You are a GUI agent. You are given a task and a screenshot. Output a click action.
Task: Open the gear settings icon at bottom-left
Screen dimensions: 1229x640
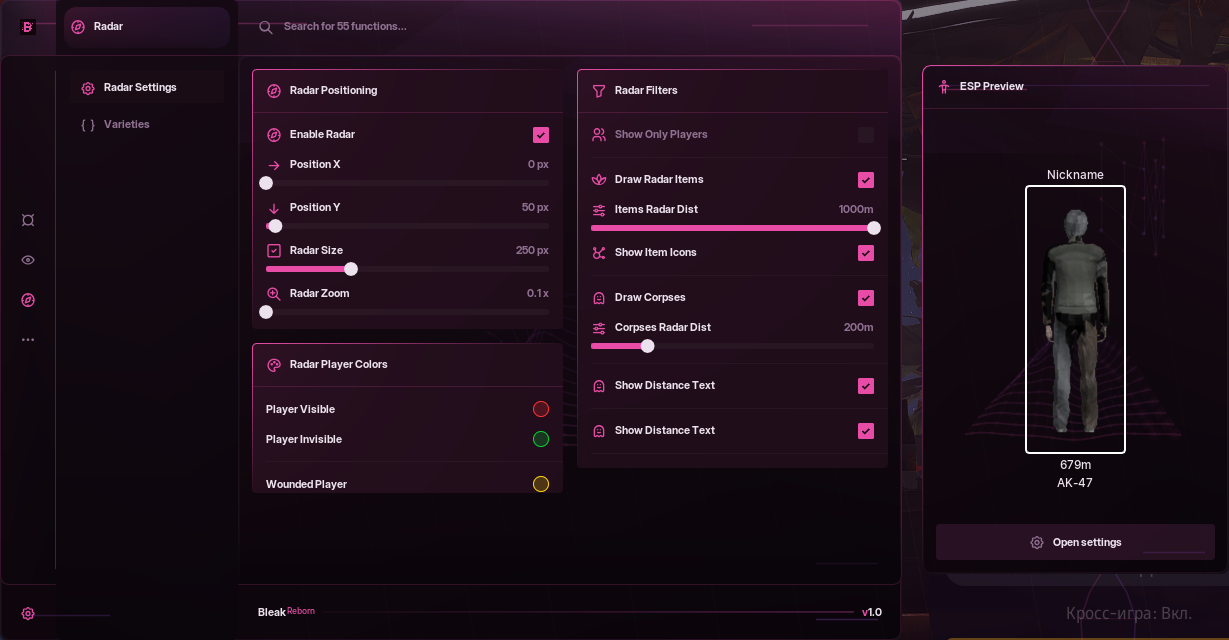[28, 614]
